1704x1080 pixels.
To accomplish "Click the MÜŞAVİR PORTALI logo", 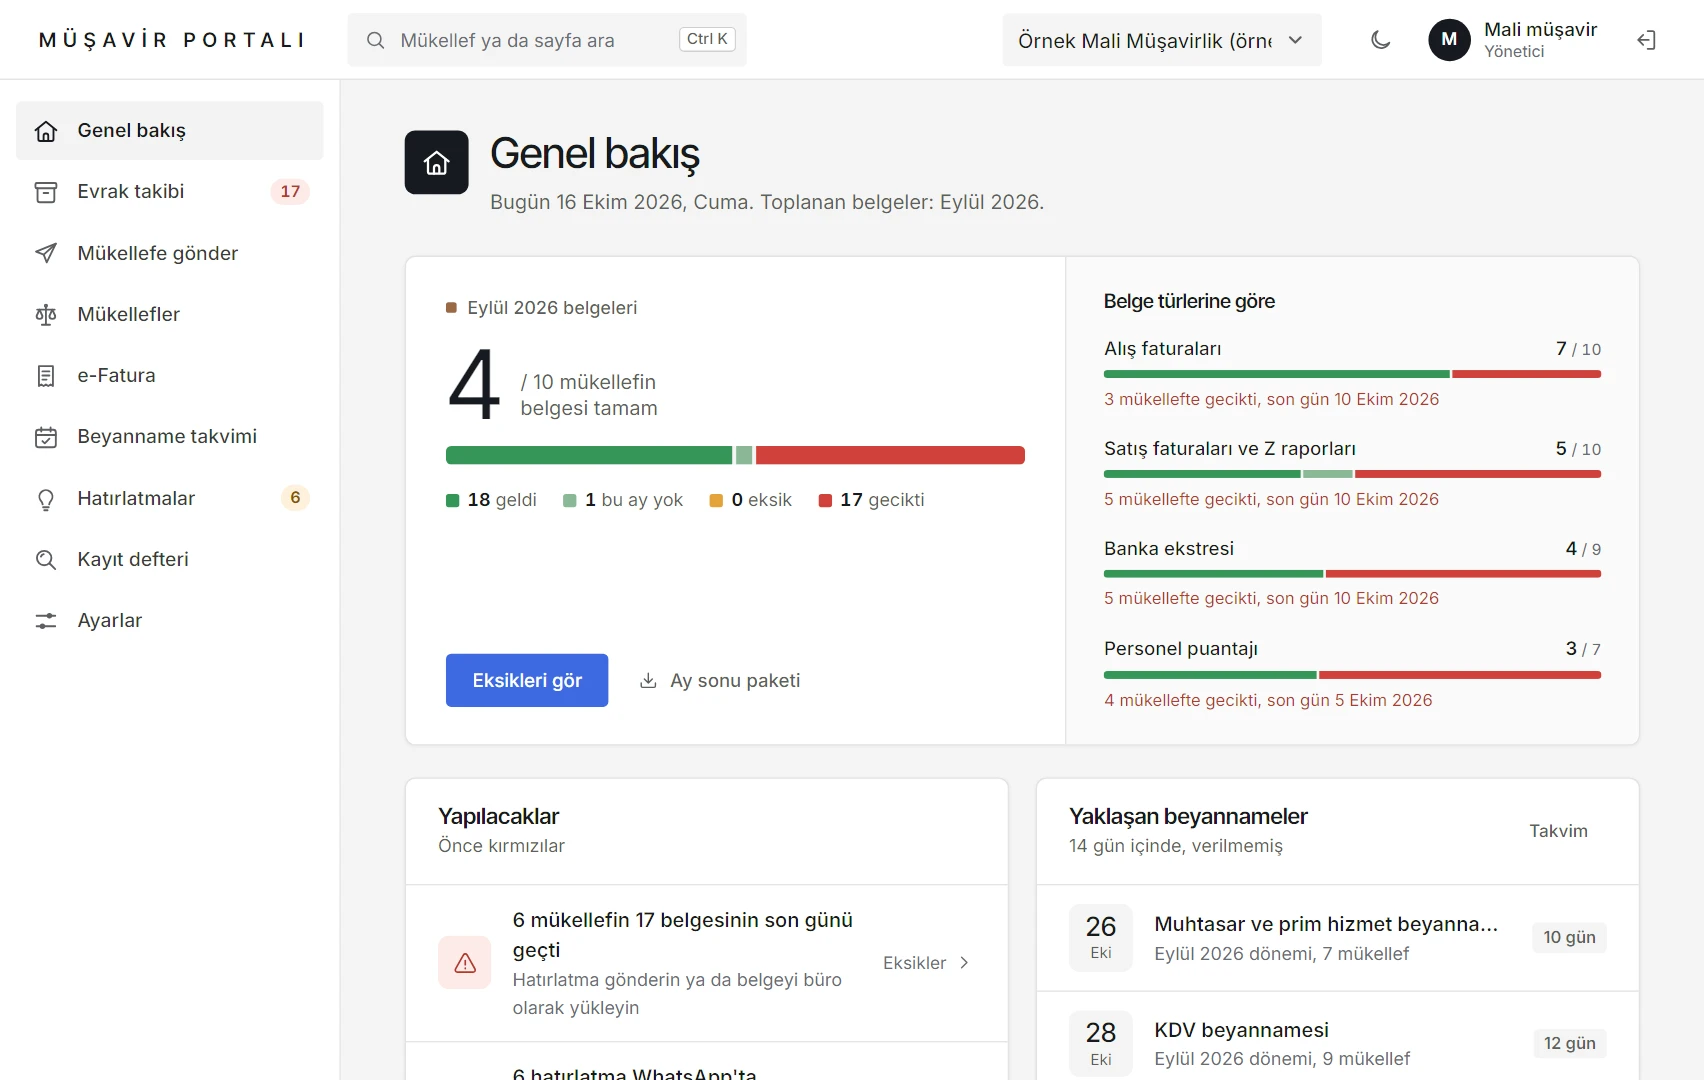I will [172, 40].
